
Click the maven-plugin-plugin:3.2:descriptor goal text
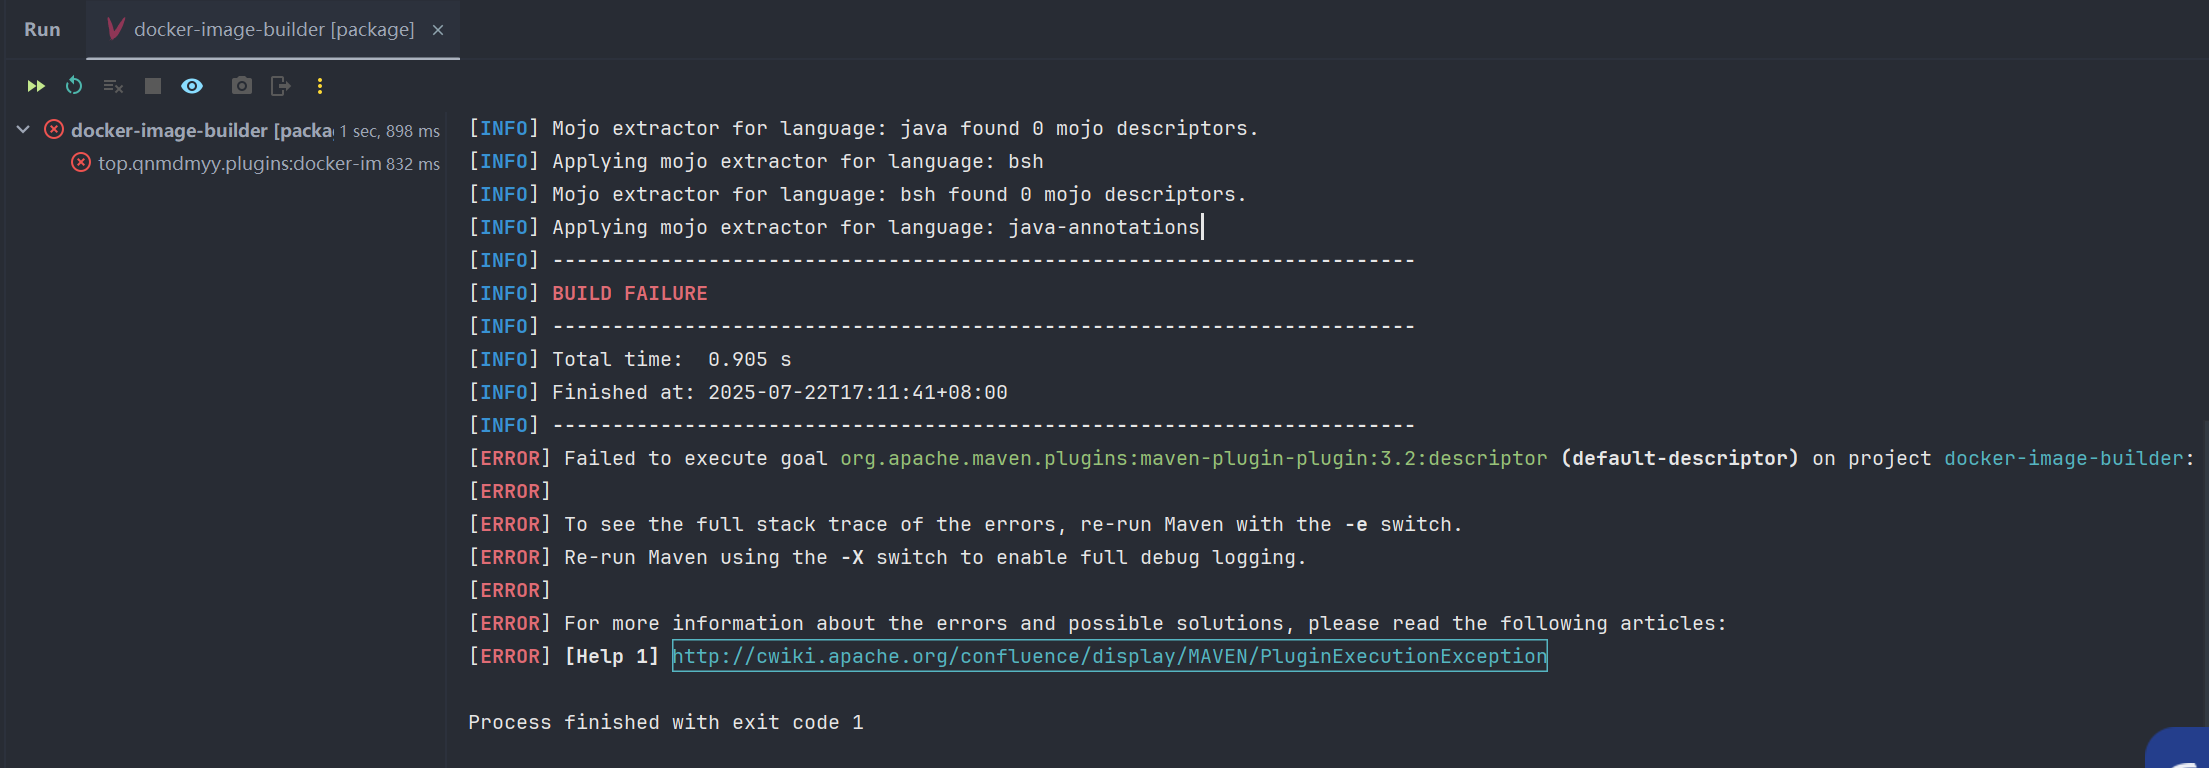(1193, 458)
